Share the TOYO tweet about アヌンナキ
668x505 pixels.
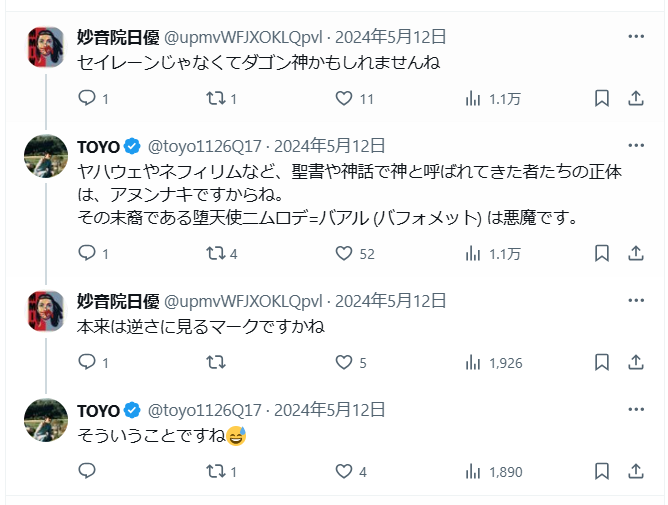click(x=636, y=254)
